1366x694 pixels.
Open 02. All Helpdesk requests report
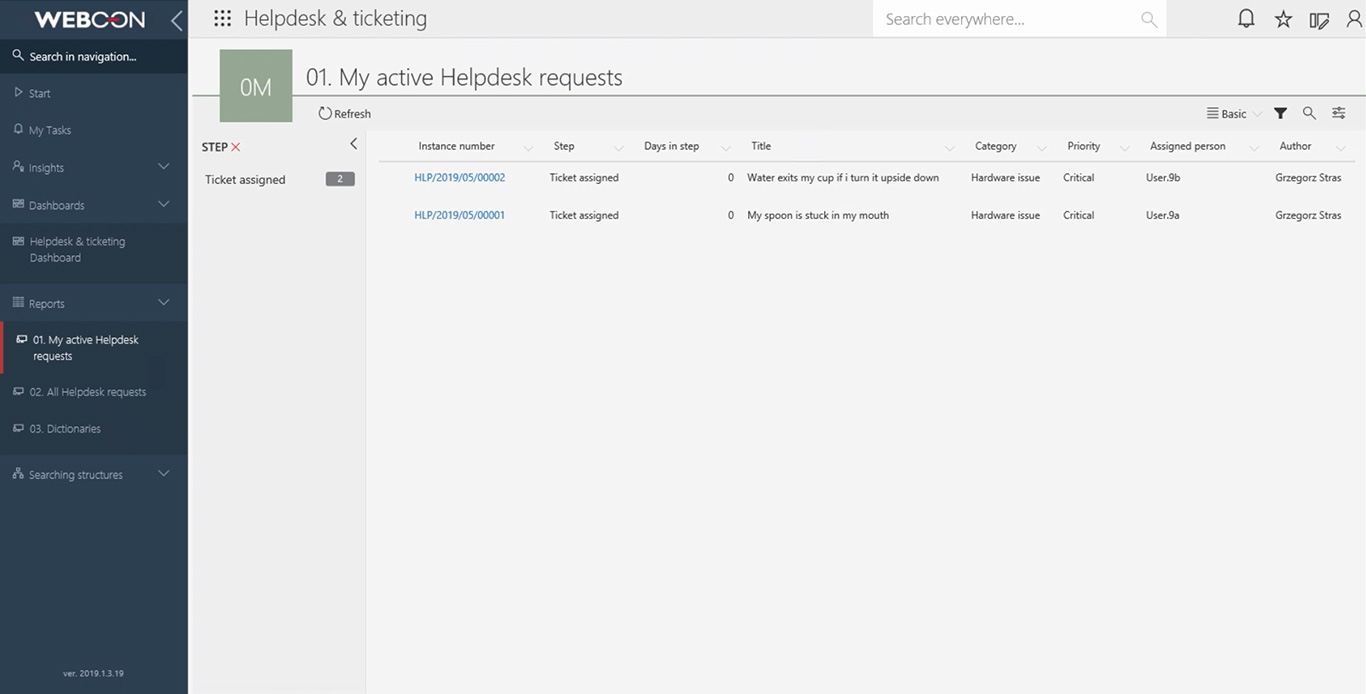[x=88, y=392]
